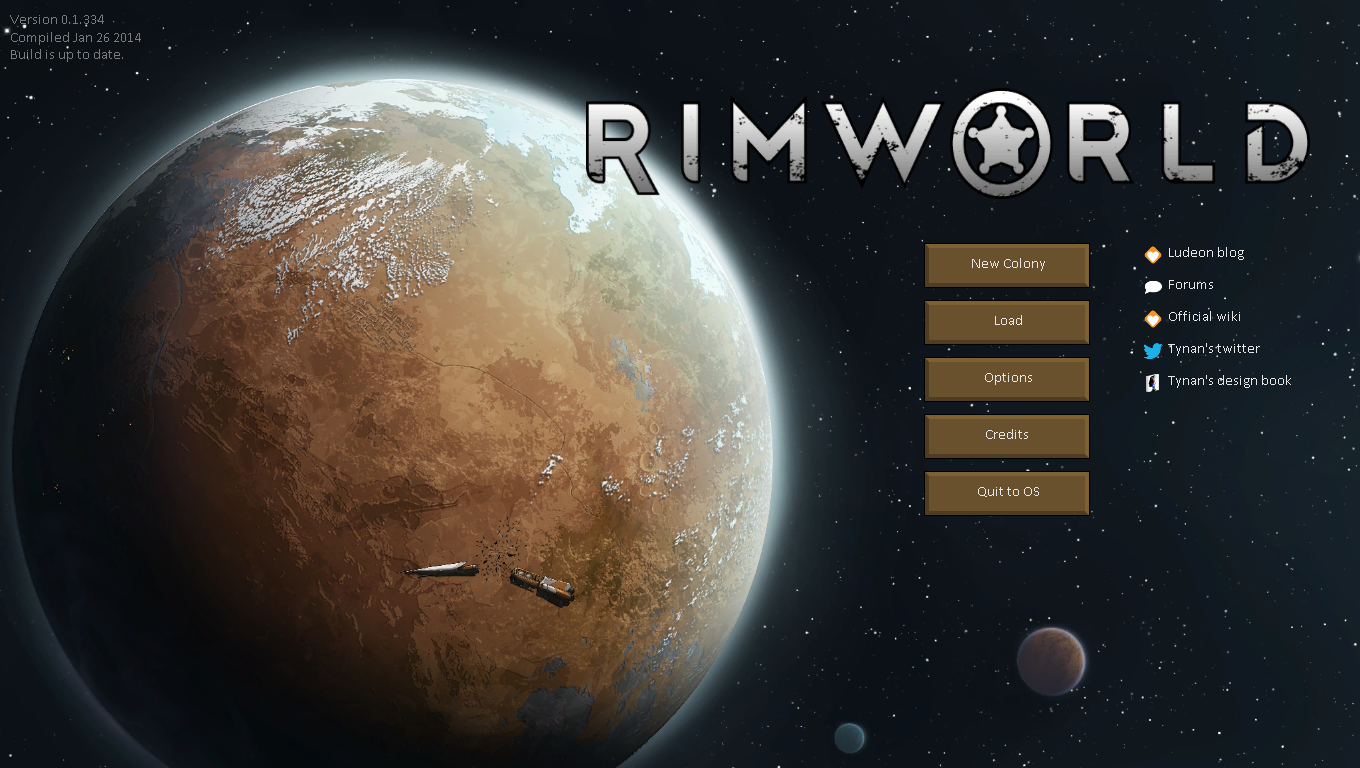1360x768 pixels.
Task: Click the version number text
Action: pyautogui.click(x=57, y=20)
